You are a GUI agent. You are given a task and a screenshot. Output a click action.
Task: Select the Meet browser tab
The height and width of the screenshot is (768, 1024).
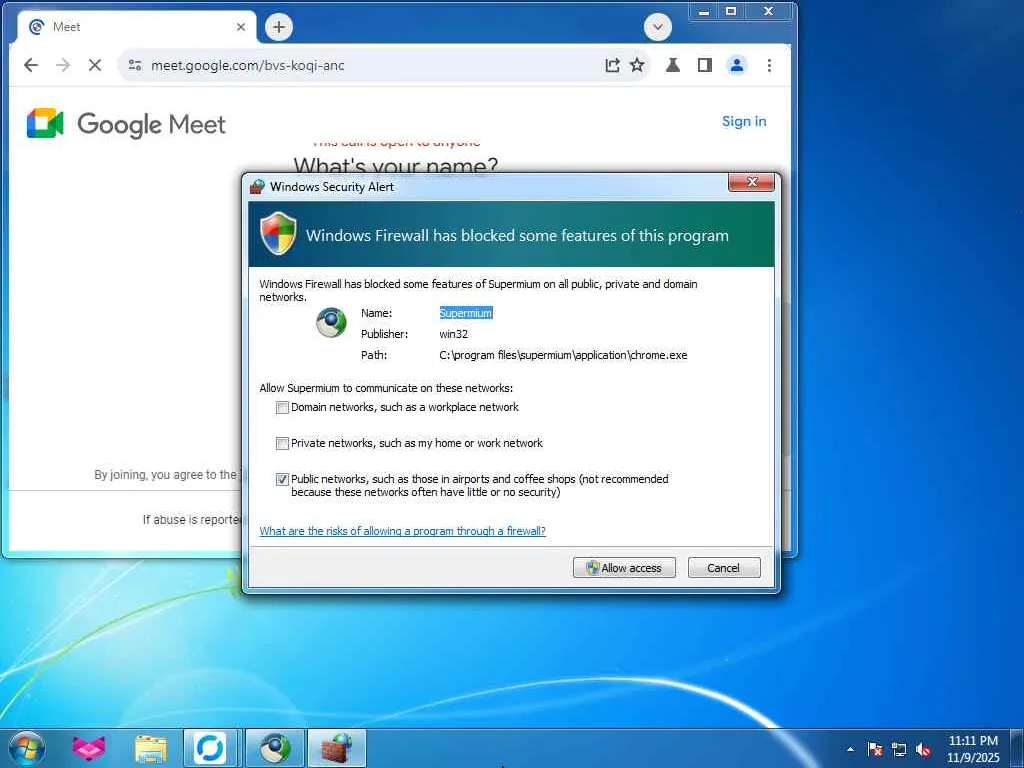pos(136,27)
